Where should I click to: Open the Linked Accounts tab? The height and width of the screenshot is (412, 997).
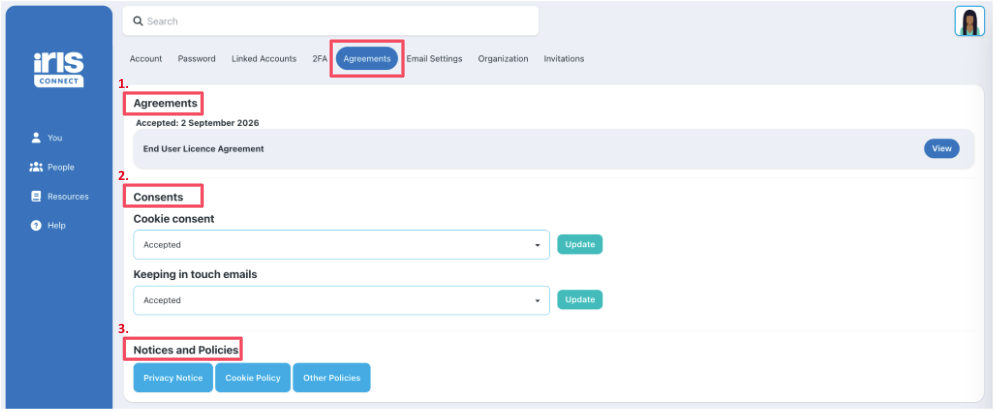pyautogui.click(x=264, y=58)
